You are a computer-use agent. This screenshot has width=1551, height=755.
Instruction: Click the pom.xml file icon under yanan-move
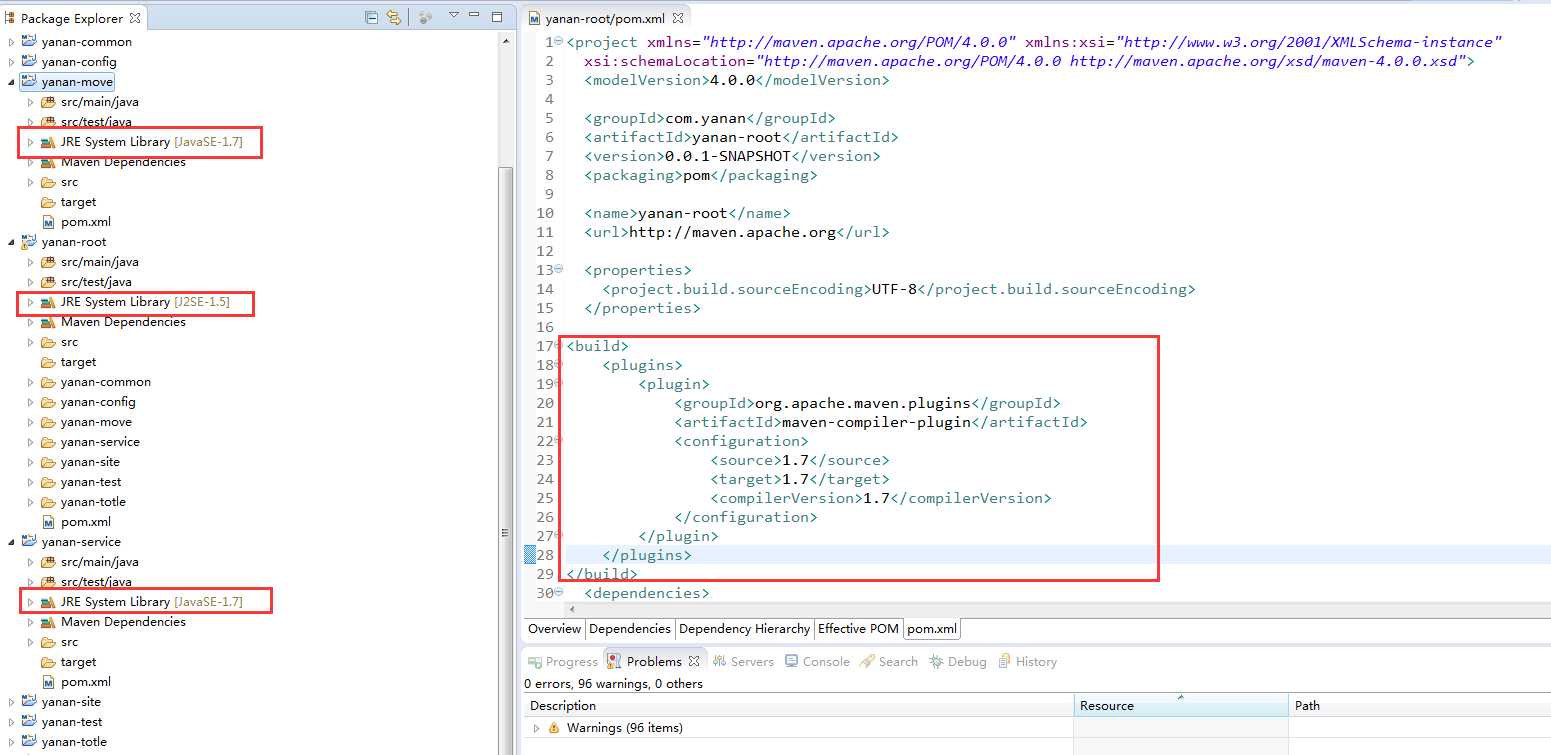click(x=48, y=222)
